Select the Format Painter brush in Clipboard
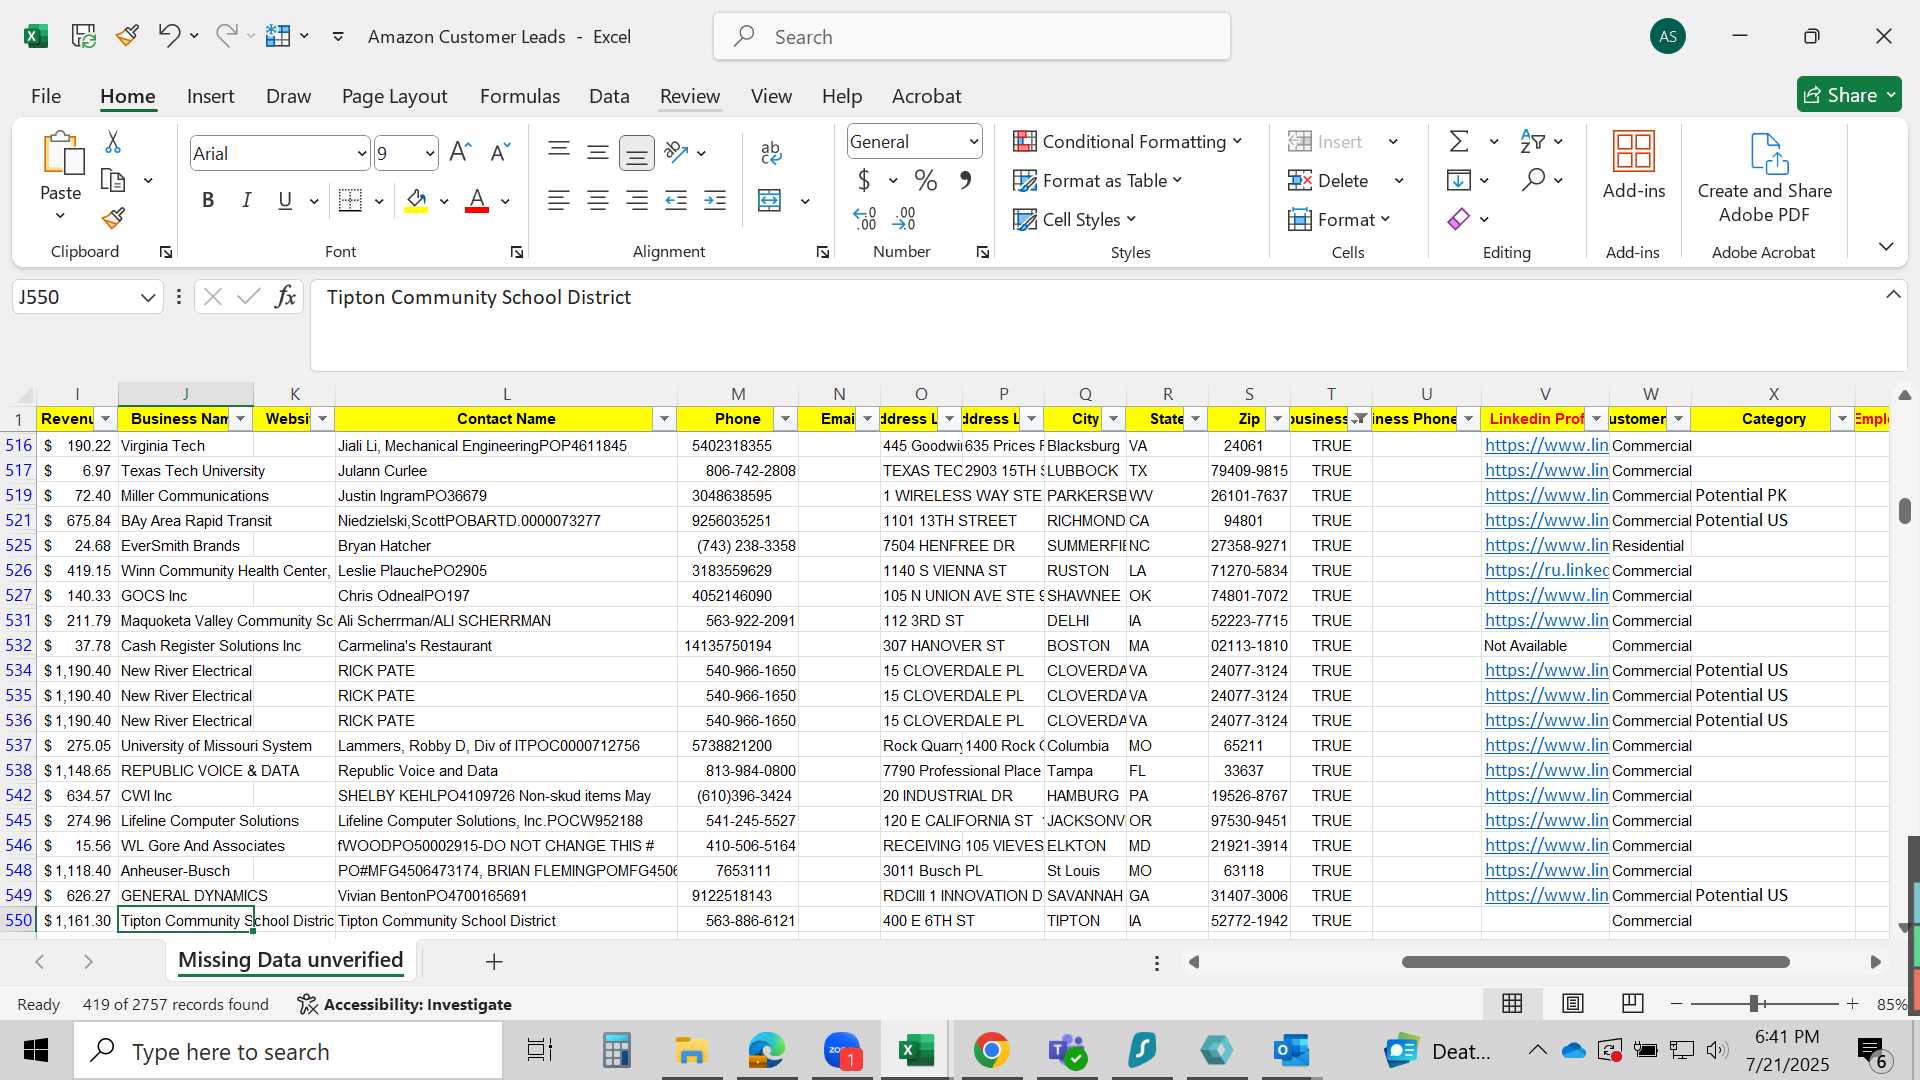Screen dimensions: 1920x1080 [113, 218]
